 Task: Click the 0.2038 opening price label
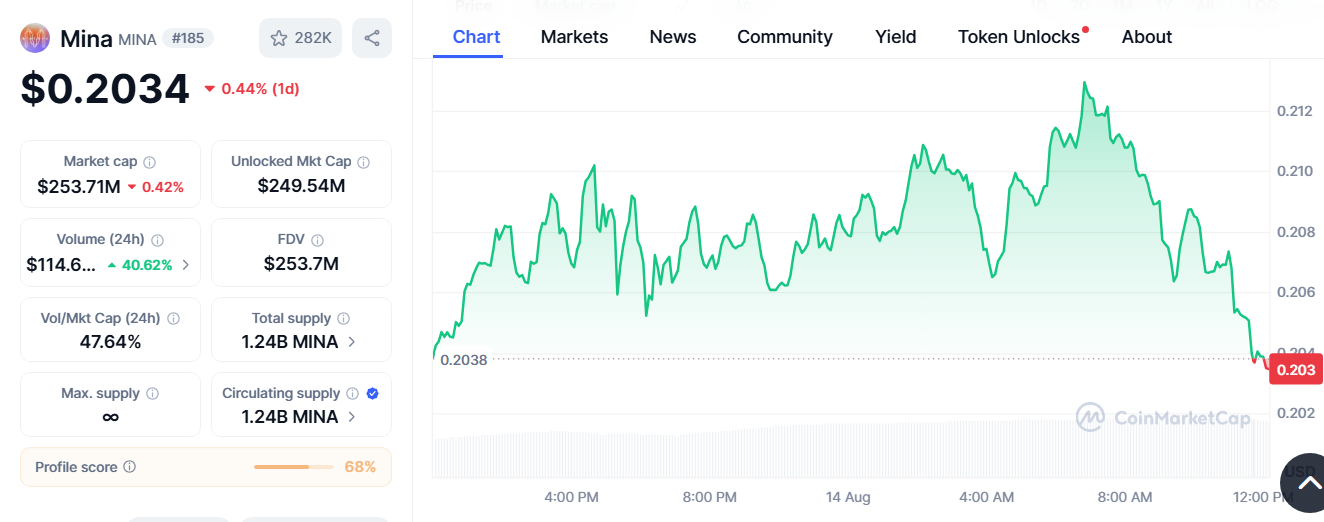click(464, 360)
